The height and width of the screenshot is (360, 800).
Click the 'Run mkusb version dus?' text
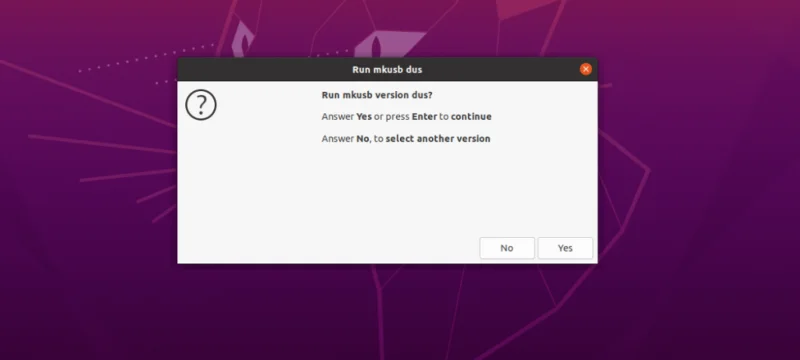[x=377, y=95]
